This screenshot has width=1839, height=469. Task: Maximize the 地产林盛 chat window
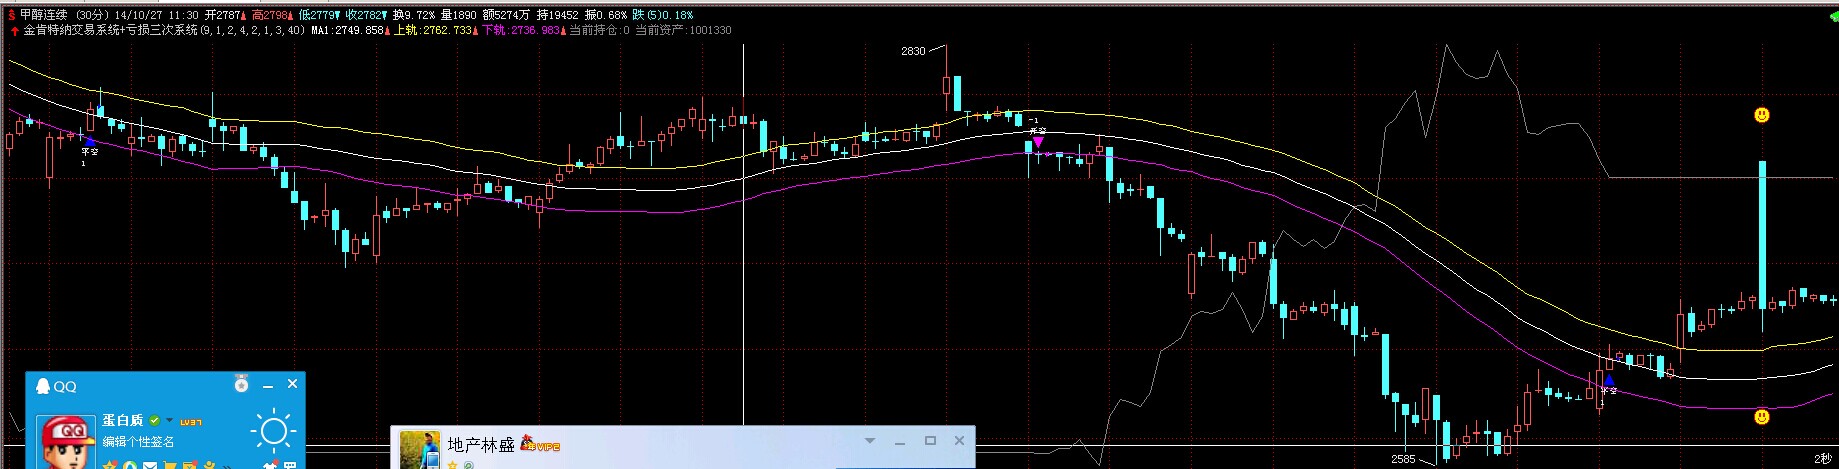point(930,441)
